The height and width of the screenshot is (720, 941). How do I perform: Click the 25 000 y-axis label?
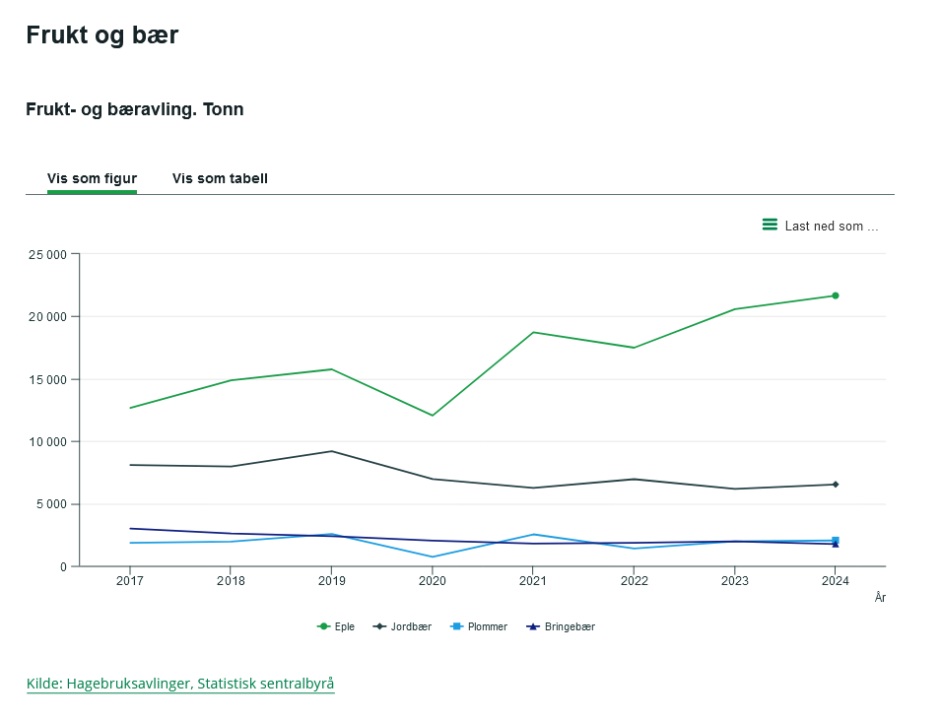47,254
